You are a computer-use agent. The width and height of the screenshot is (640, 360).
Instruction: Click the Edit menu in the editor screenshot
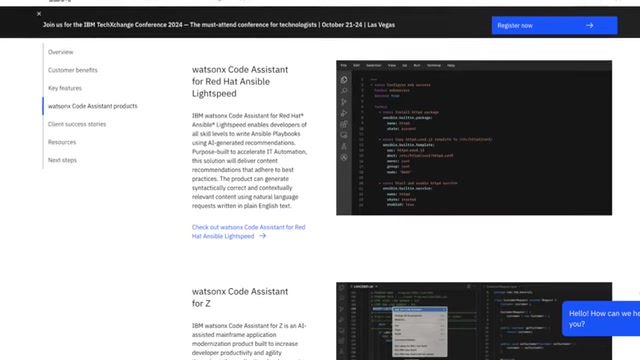[356, 65]
